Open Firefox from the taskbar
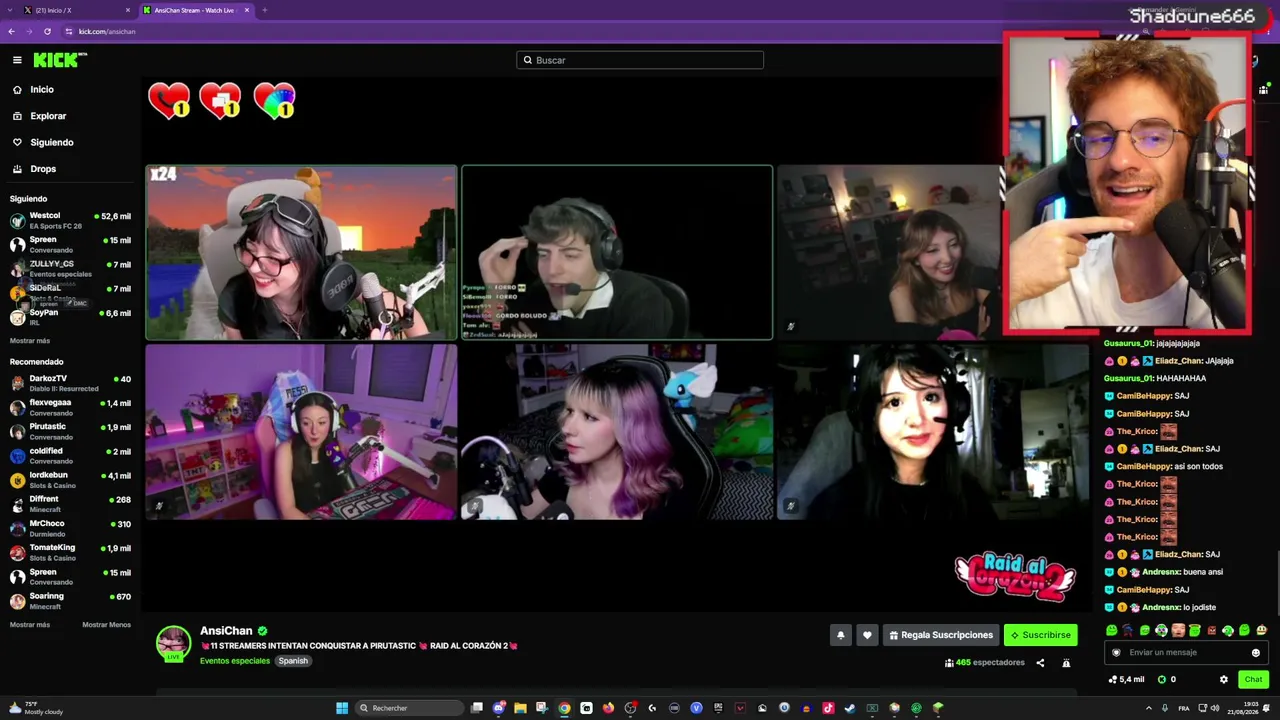The image size is (1280, 720). click(608, 708)
